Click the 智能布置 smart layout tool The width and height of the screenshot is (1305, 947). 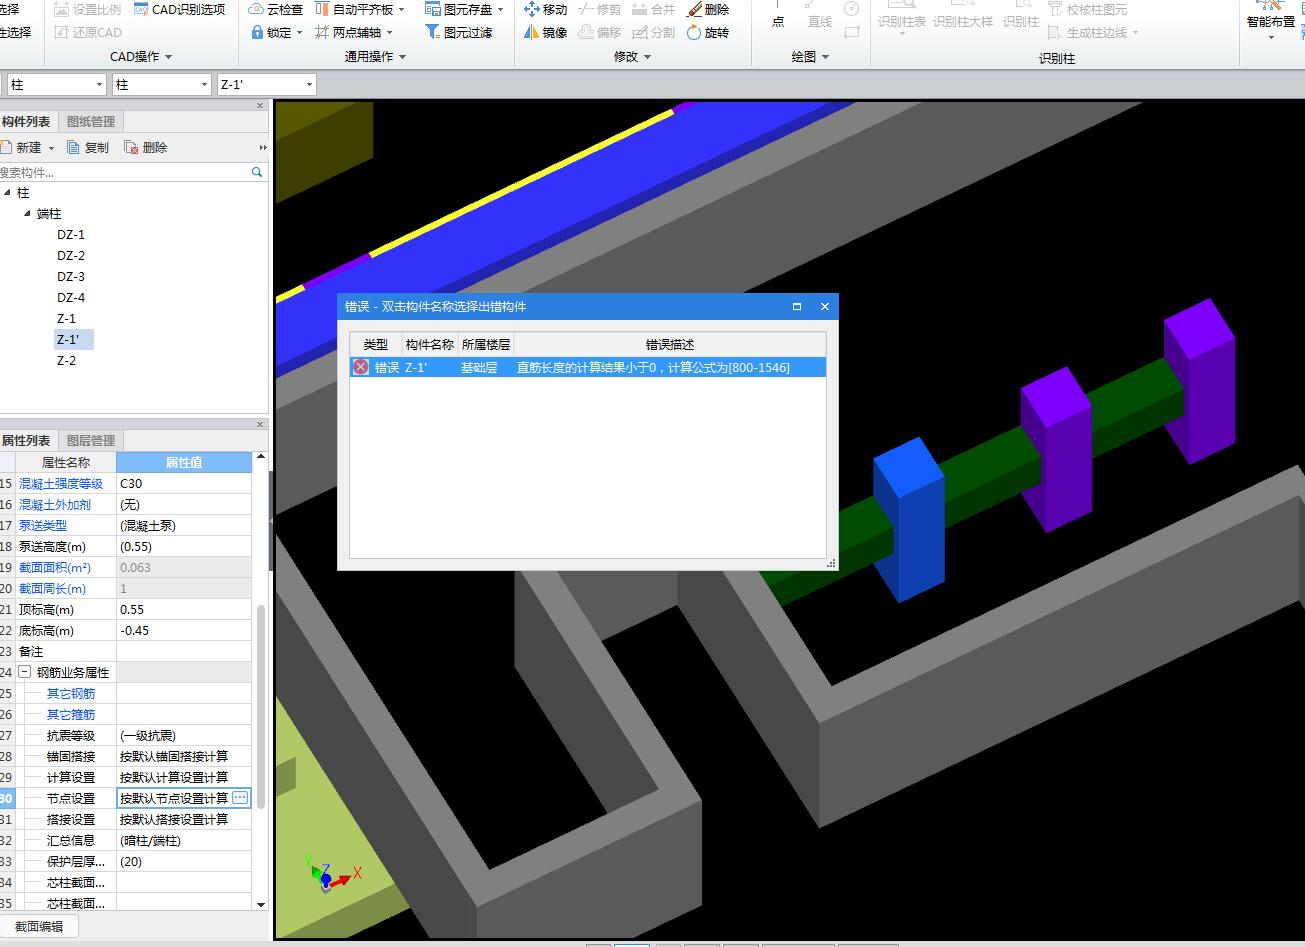coord(1271,18)
